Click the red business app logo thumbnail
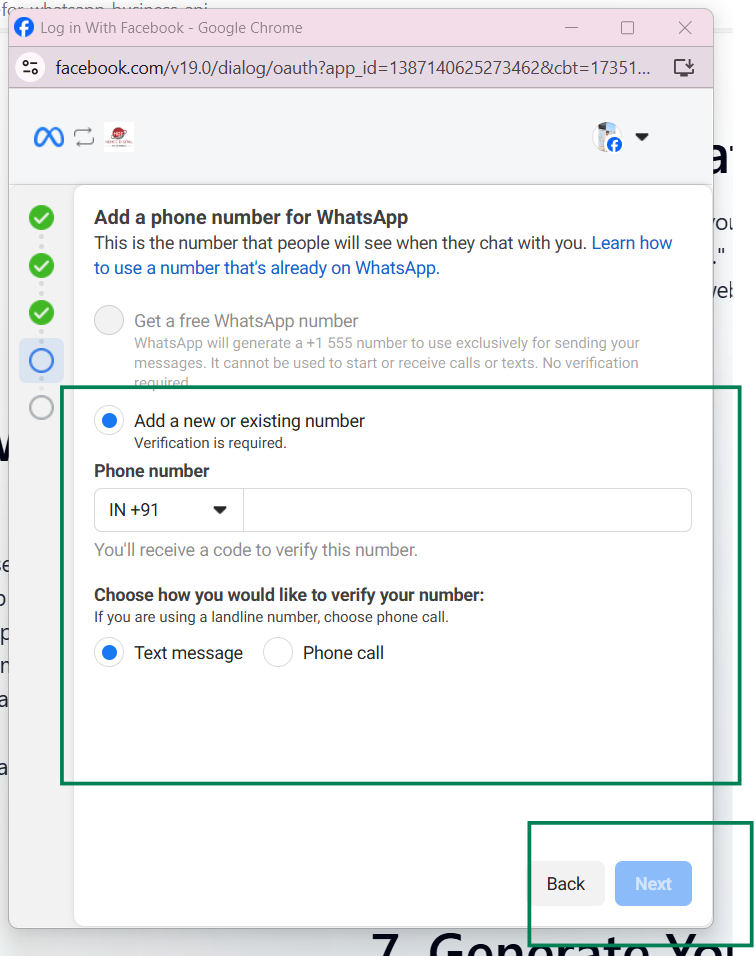 119,137
